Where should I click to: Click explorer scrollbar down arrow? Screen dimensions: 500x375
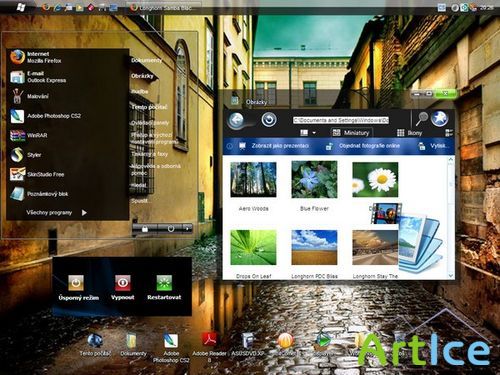[x=451, y=276]
